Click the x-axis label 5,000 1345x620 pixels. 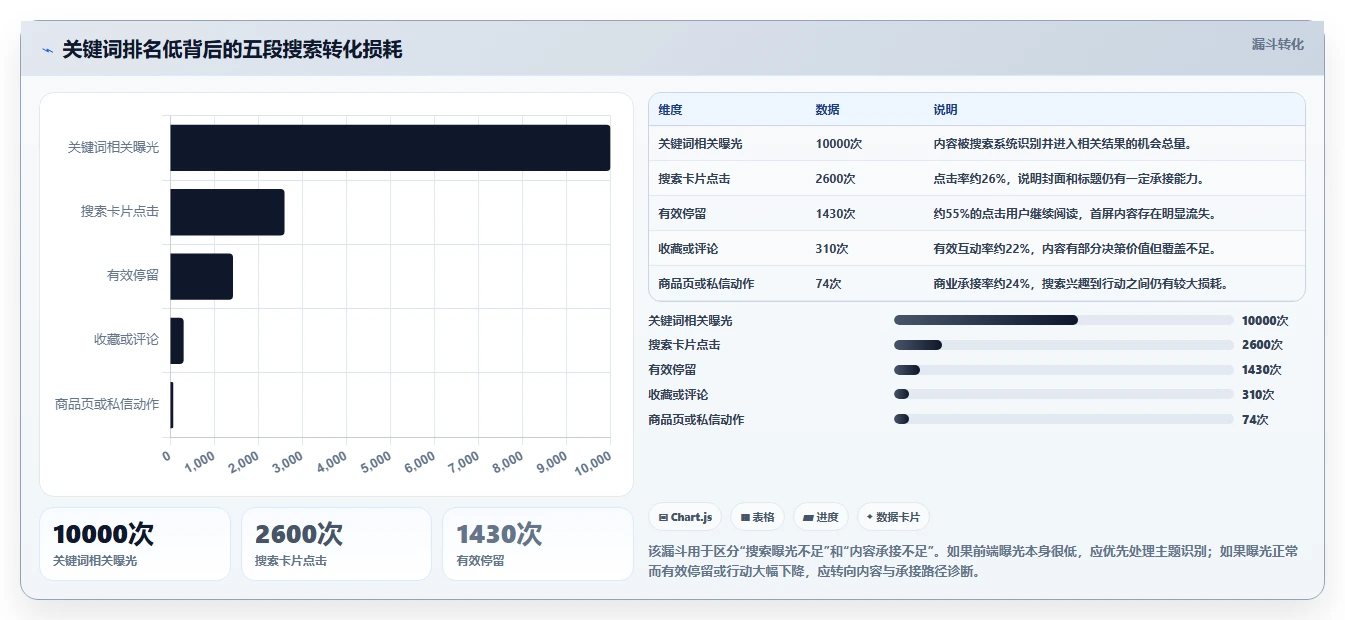[x=376, y=462]
